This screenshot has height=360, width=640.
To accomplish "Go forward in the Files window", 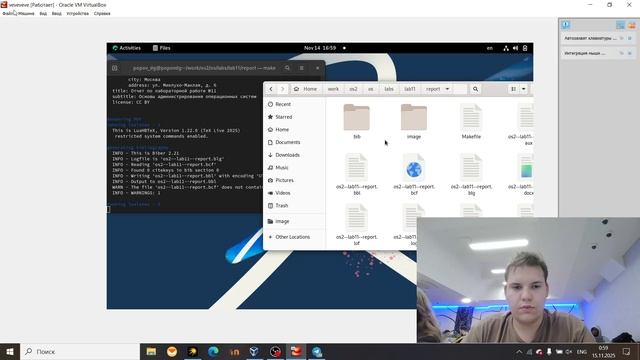I will tap(282, 89).
